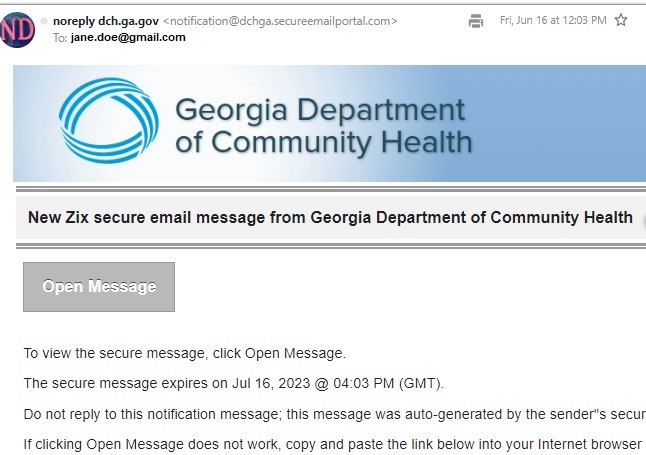Image resolution: width=646 pixels, height=455 pixels.
Task: Click the blue swirl DCH logo
Action: pos(109,121)
